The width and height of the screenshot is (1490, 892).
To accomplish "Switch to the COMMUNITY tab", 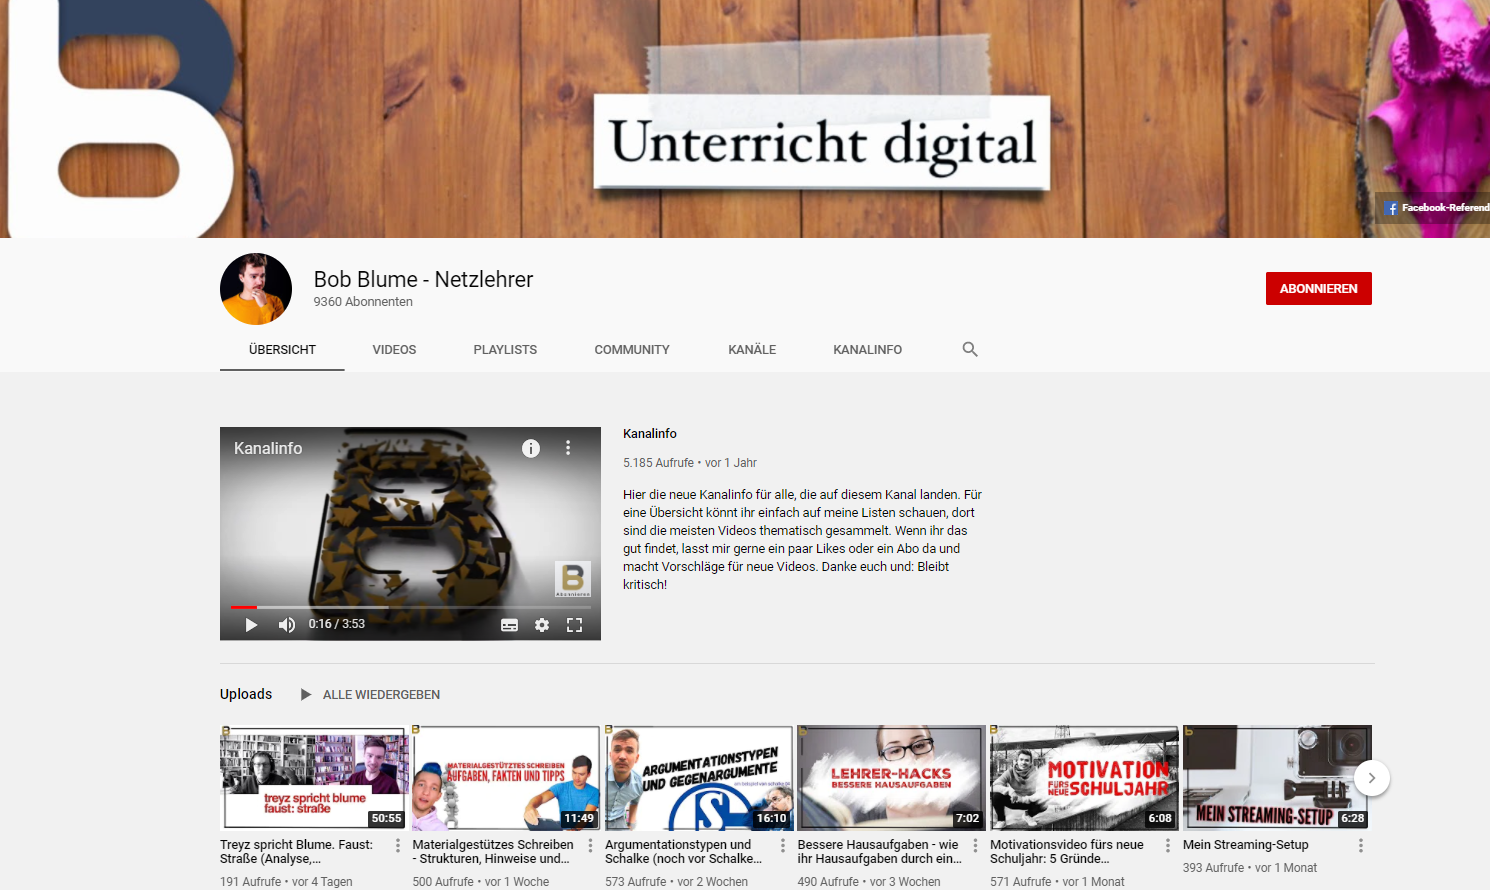I will point(632,349).
